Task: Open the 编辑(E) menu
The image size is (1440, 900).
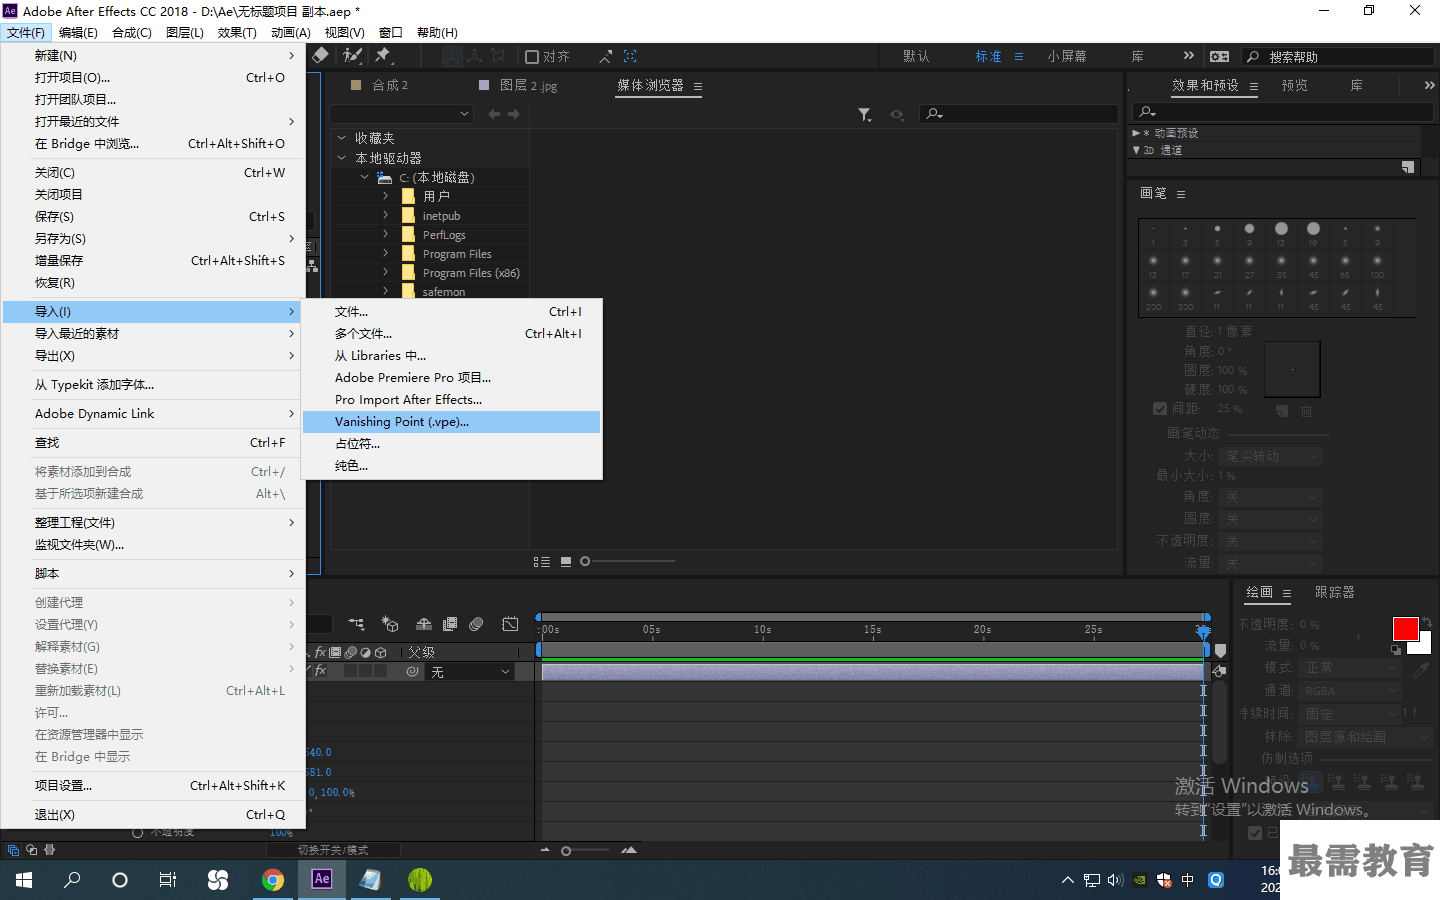Action: click(78, 33)
